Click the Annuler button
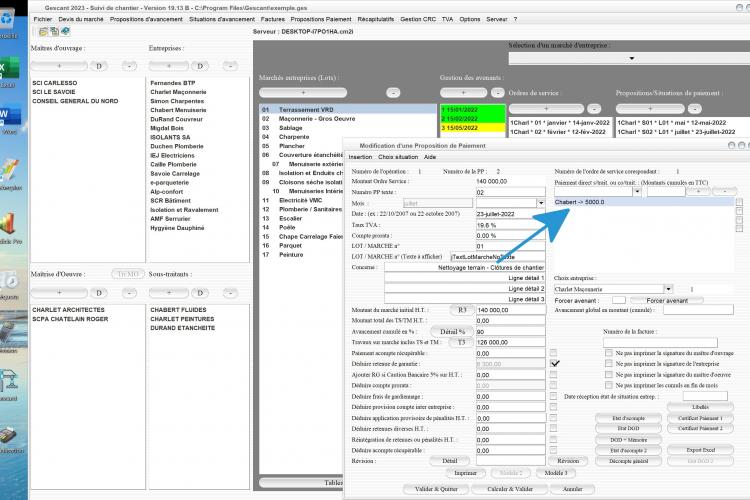750x500 pixels. coord(573,489)
